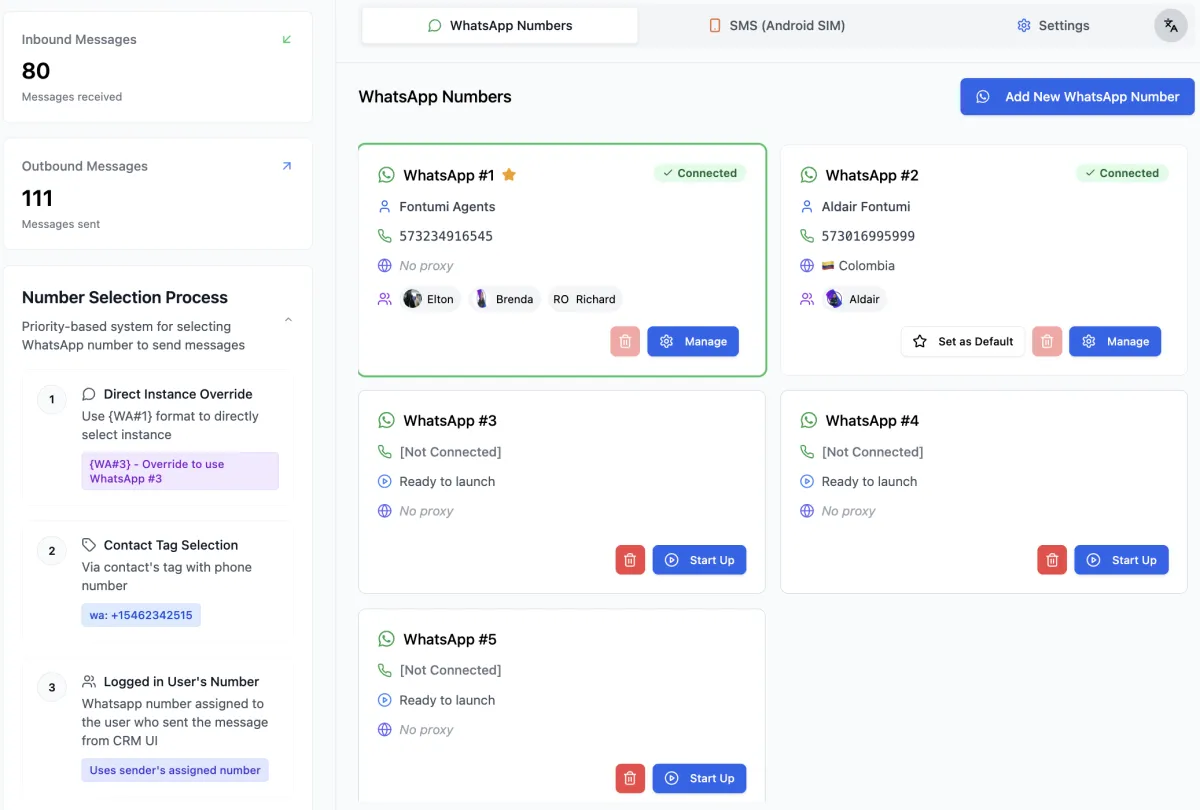Screen dimensions: 1200x810
Task: Click the agents group icon on WhatsApp #1
Action: coord(385,299)
